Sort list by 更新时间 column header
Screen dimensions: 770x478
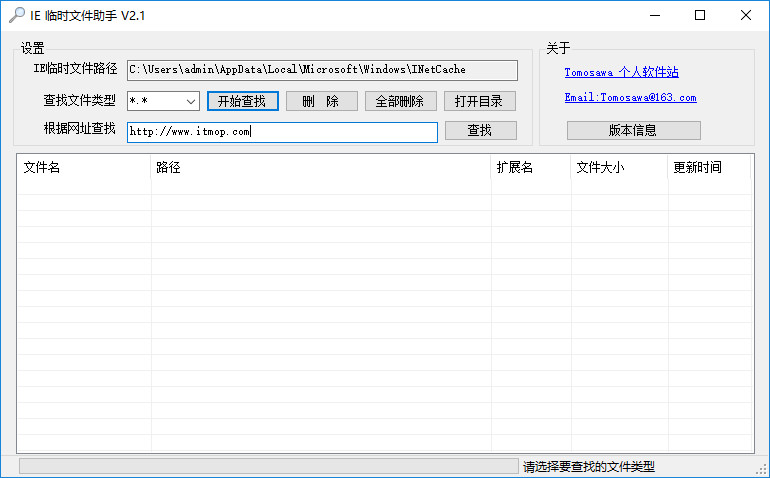[709, 168]
